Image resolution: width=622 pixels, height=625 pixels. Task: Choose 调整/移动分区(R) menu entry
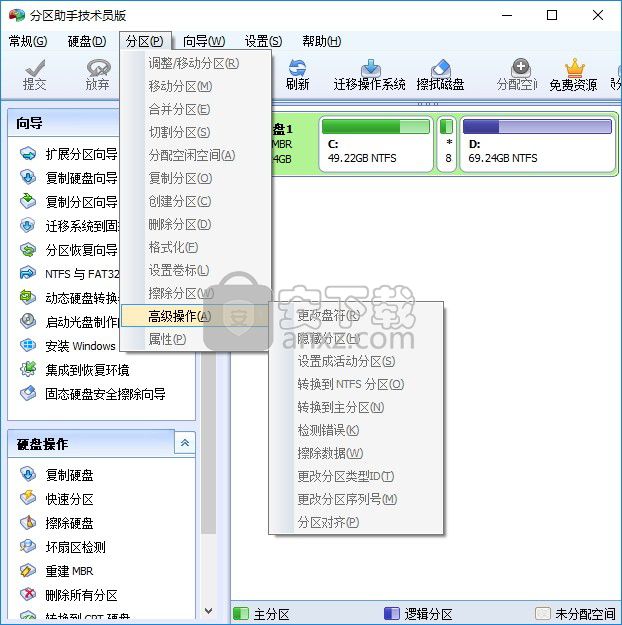(x=195, y=63)
